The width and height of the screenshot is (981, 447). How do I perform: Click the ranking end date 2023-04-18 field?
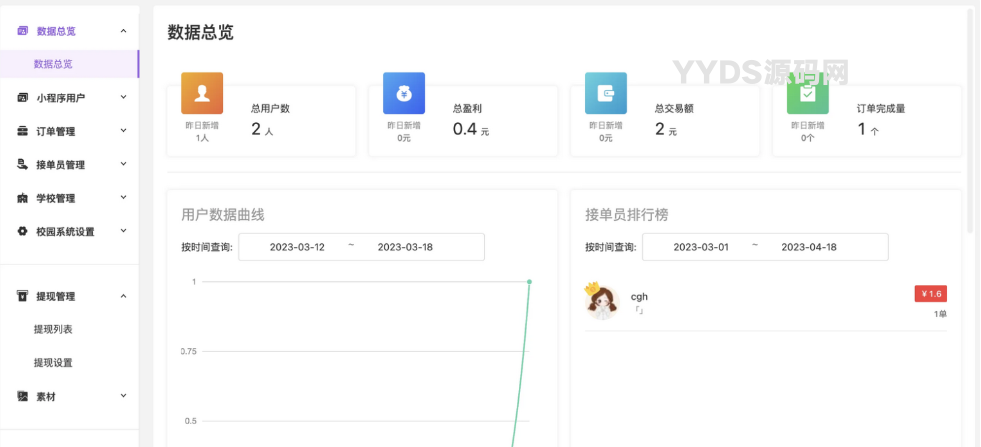coord(808,247)
